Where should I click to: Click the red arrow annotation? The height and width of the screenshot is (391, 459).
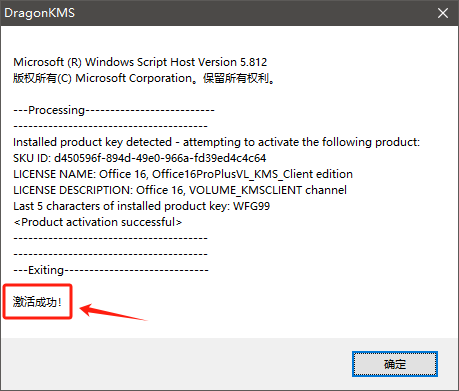(113, 311)
